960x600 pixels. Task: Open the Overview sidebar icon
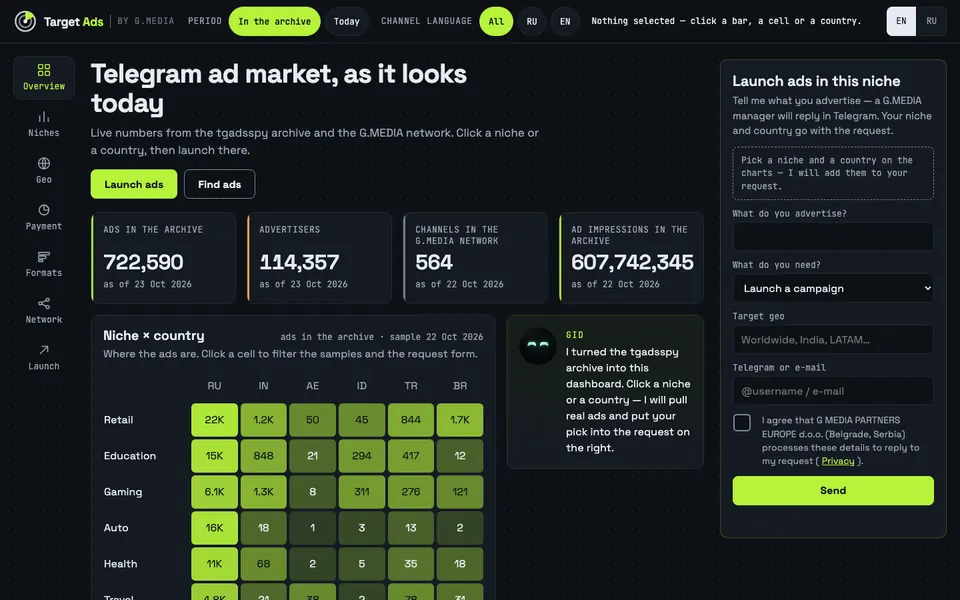point(44,70)
